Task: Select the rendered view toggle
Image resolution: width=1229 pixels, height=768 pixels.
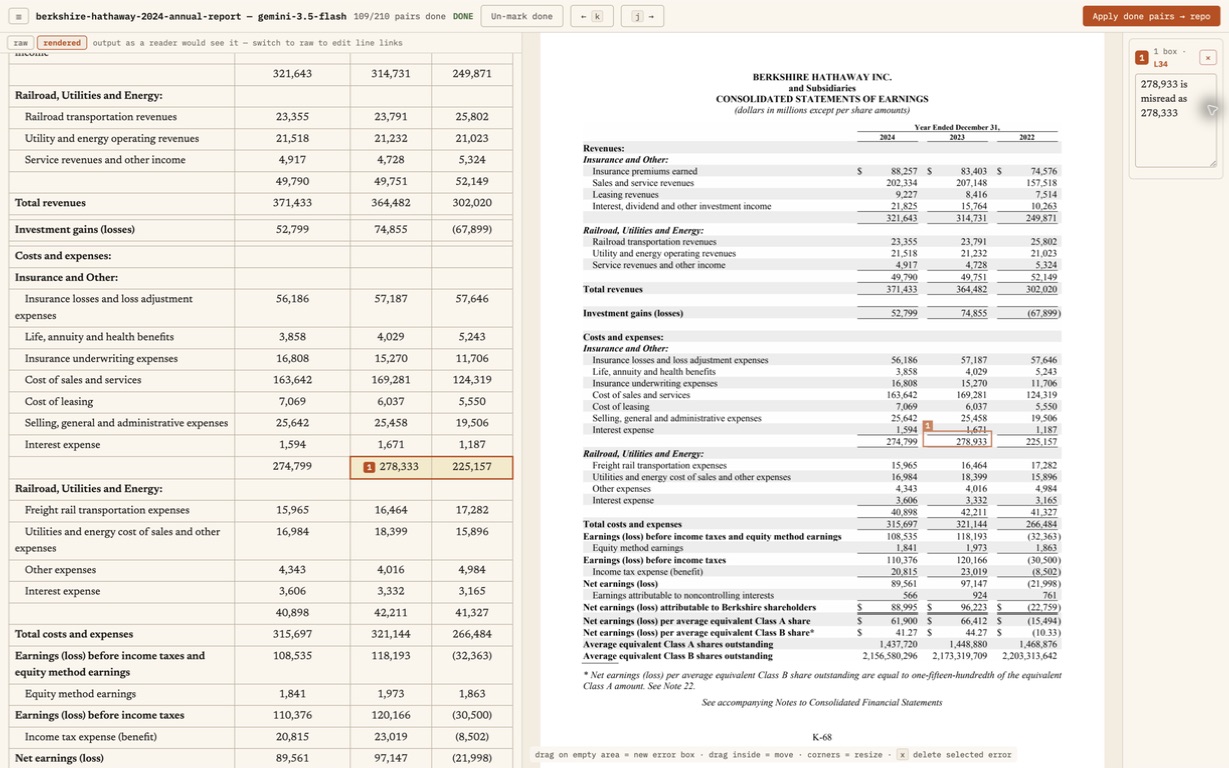Action: (62, 43)
